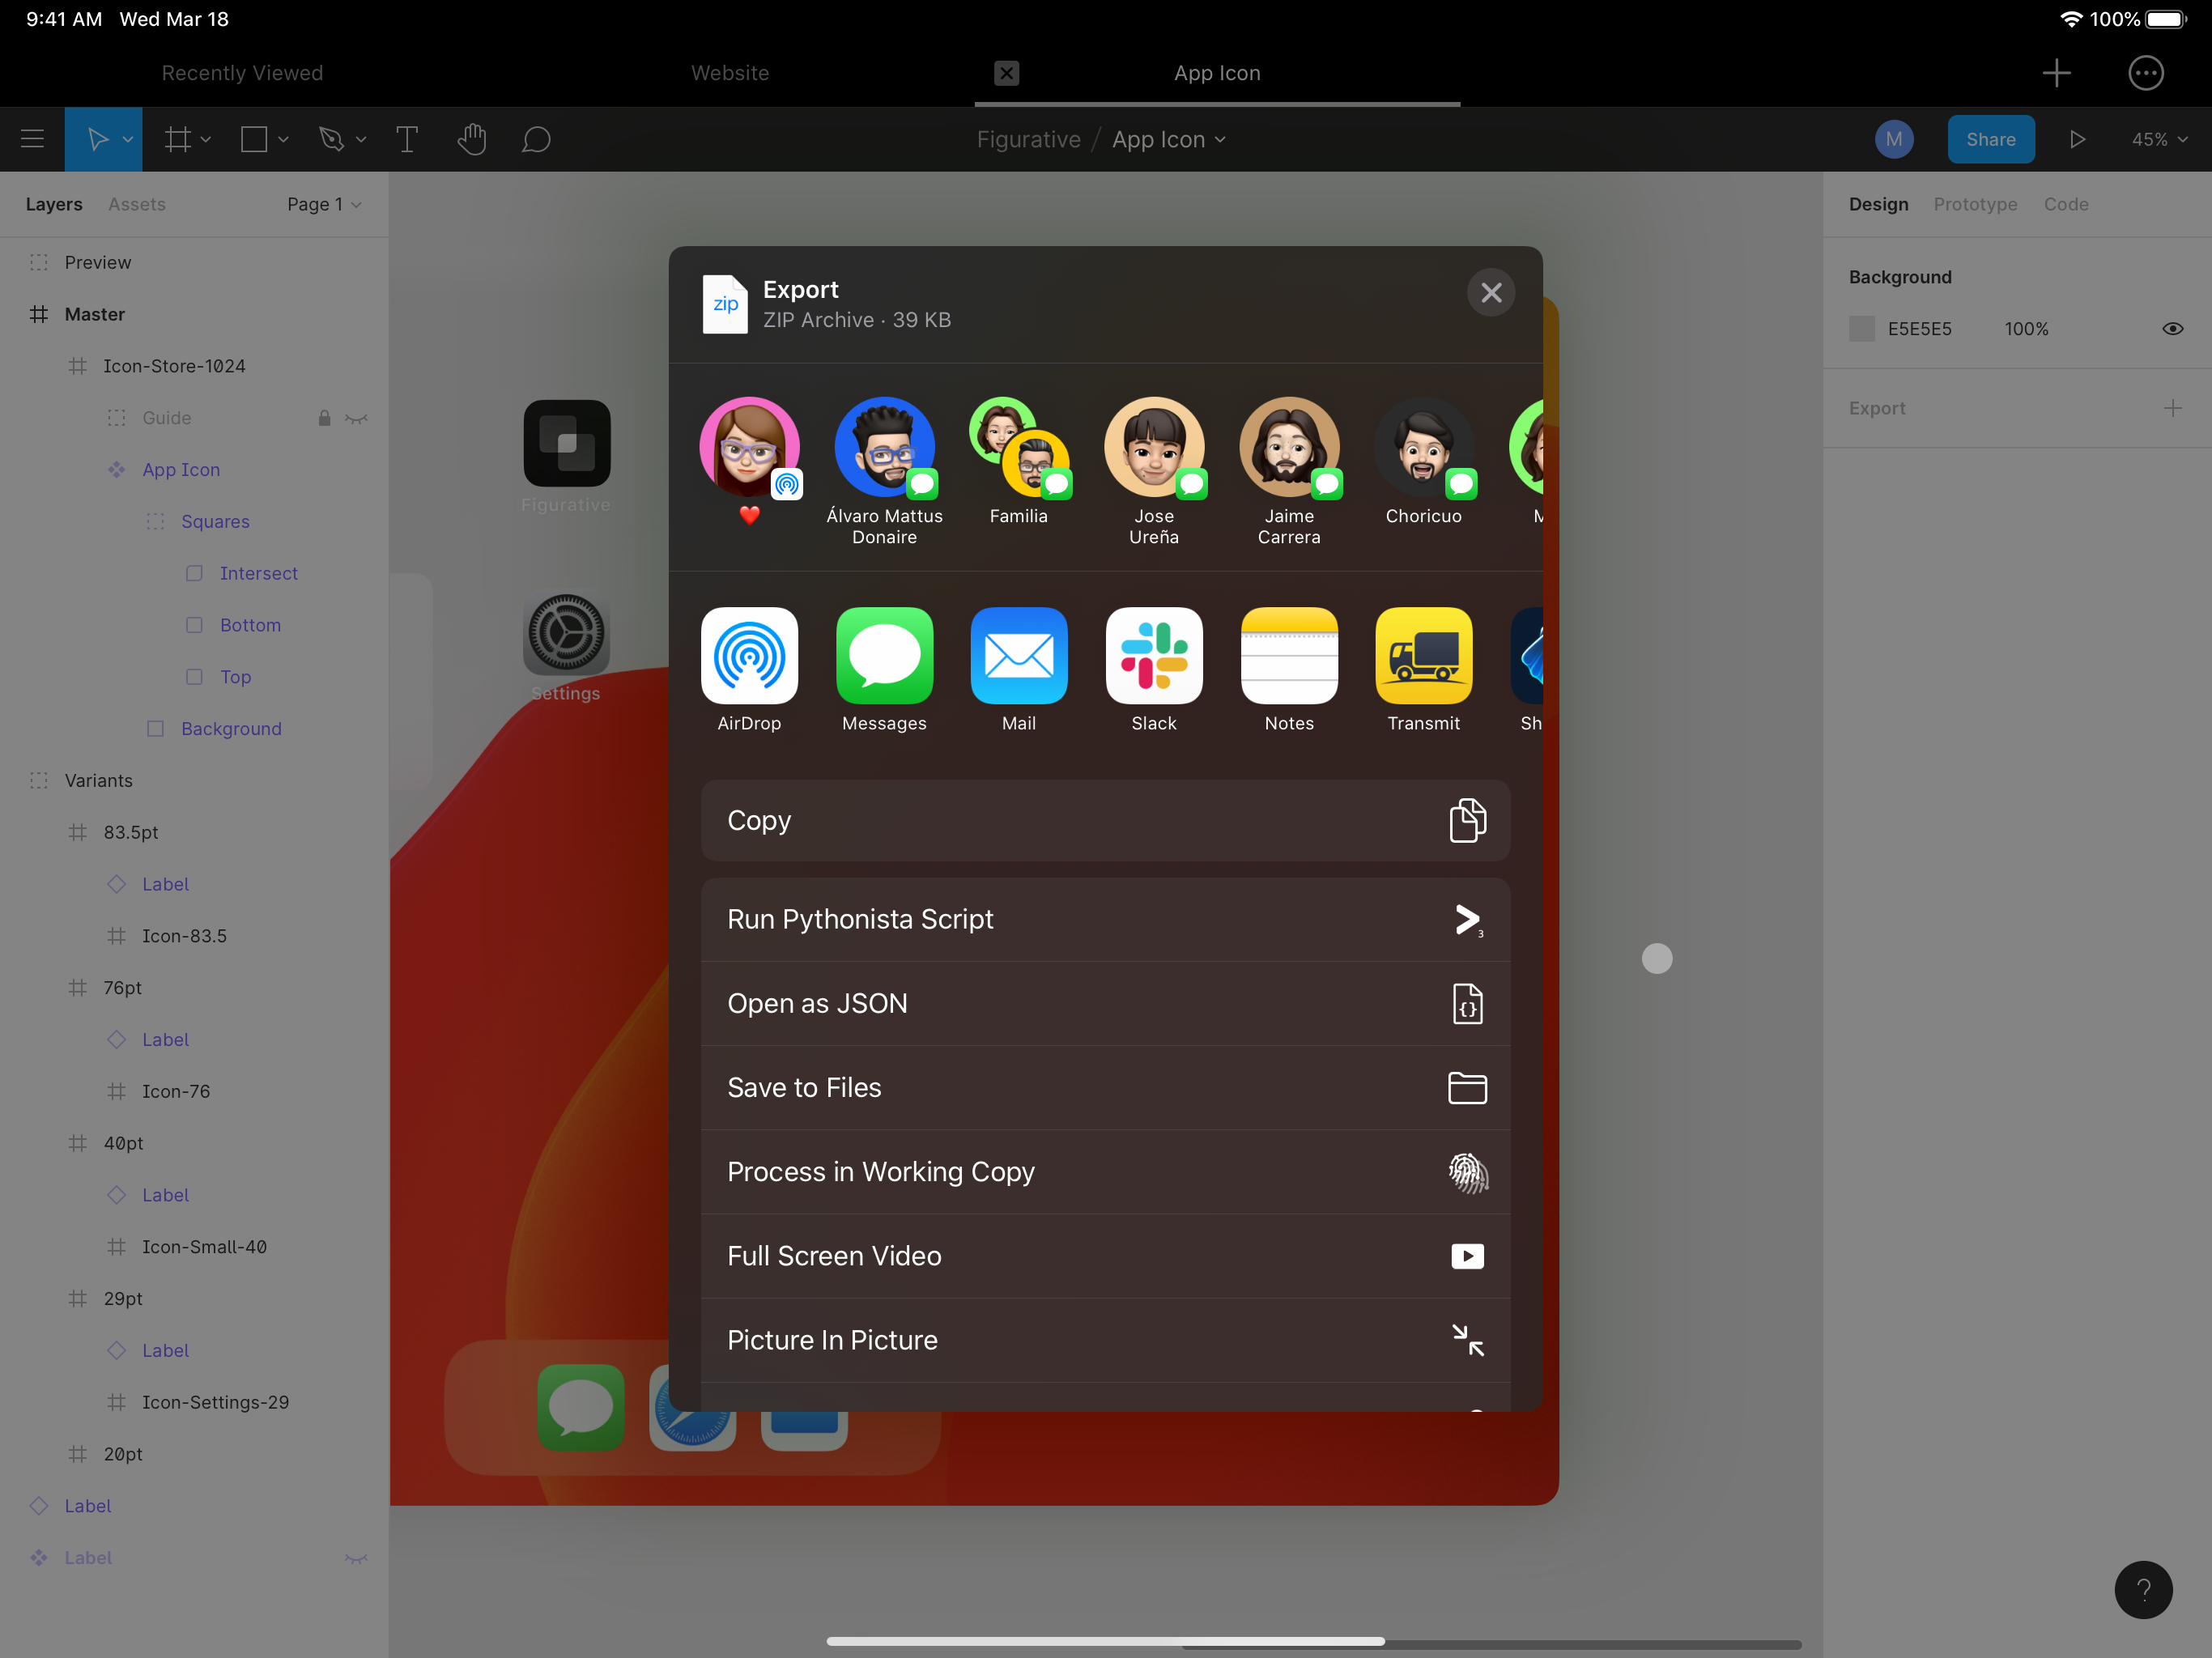Tap the AirDrop share icon
The width and height of the screenshot is (2212, 1658).
(x=749, y=656)
